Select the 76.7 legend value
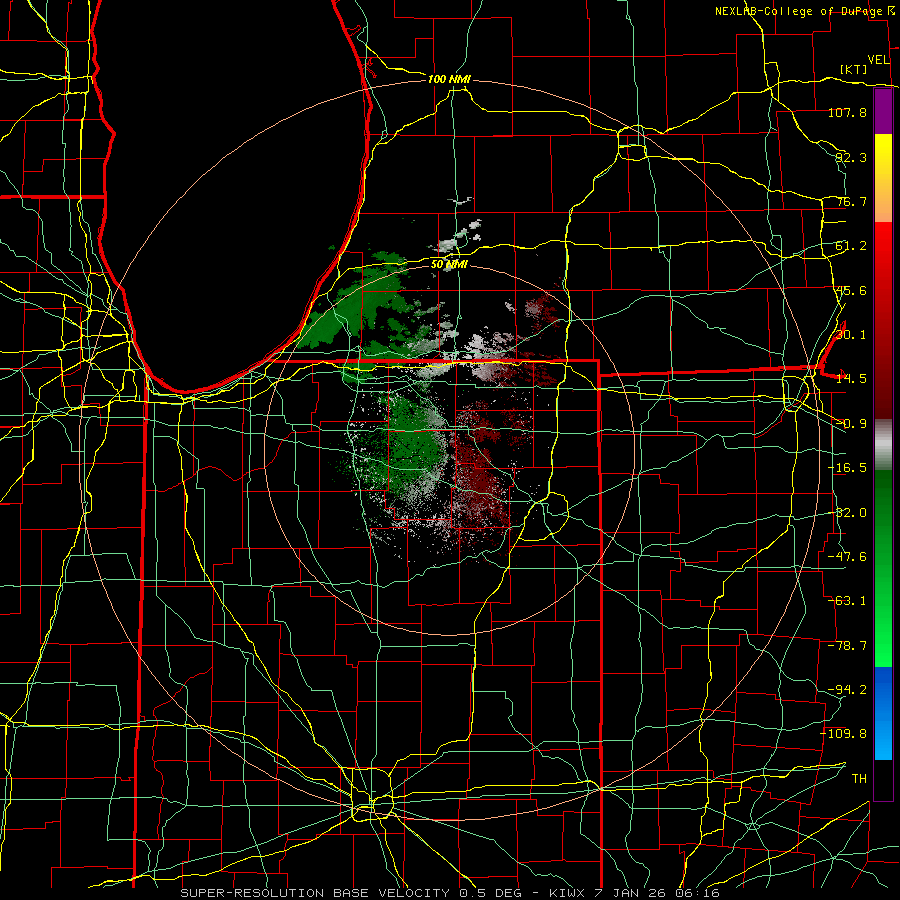The width and height of the screenshot is (900, 900). (851, 201)
